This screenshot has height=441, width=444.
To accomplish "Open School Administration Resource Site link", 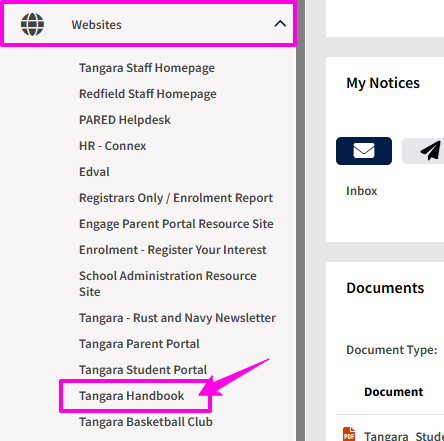I will tap(168, 284).
